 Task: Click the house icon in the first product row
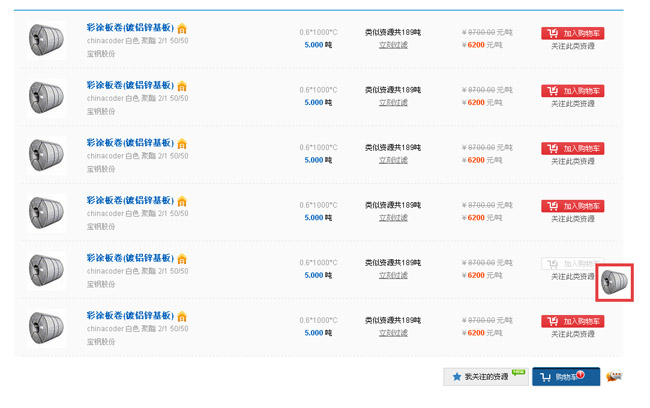182,30
